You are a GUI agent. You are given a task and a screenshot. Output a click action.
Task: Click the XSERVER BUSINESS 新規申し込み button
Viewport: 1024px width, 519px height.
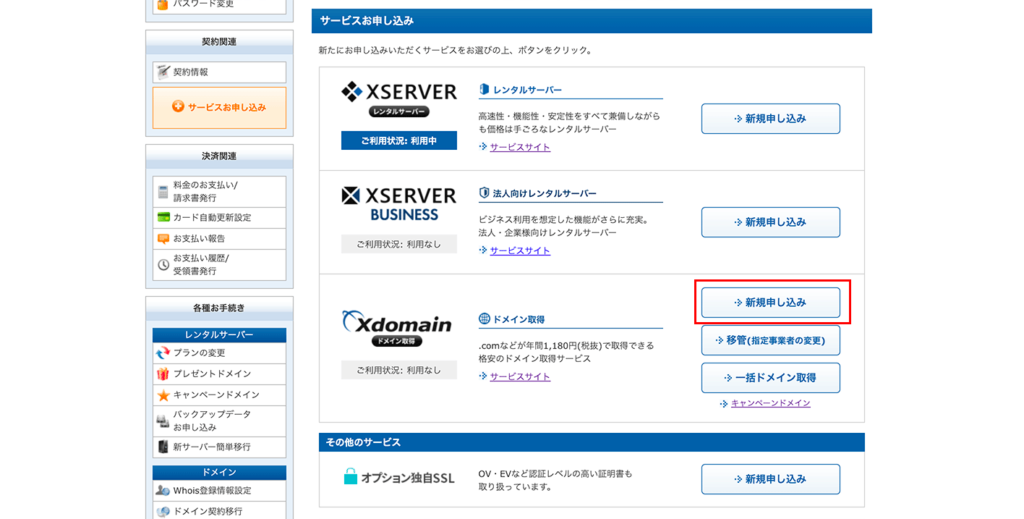(771, 222)
